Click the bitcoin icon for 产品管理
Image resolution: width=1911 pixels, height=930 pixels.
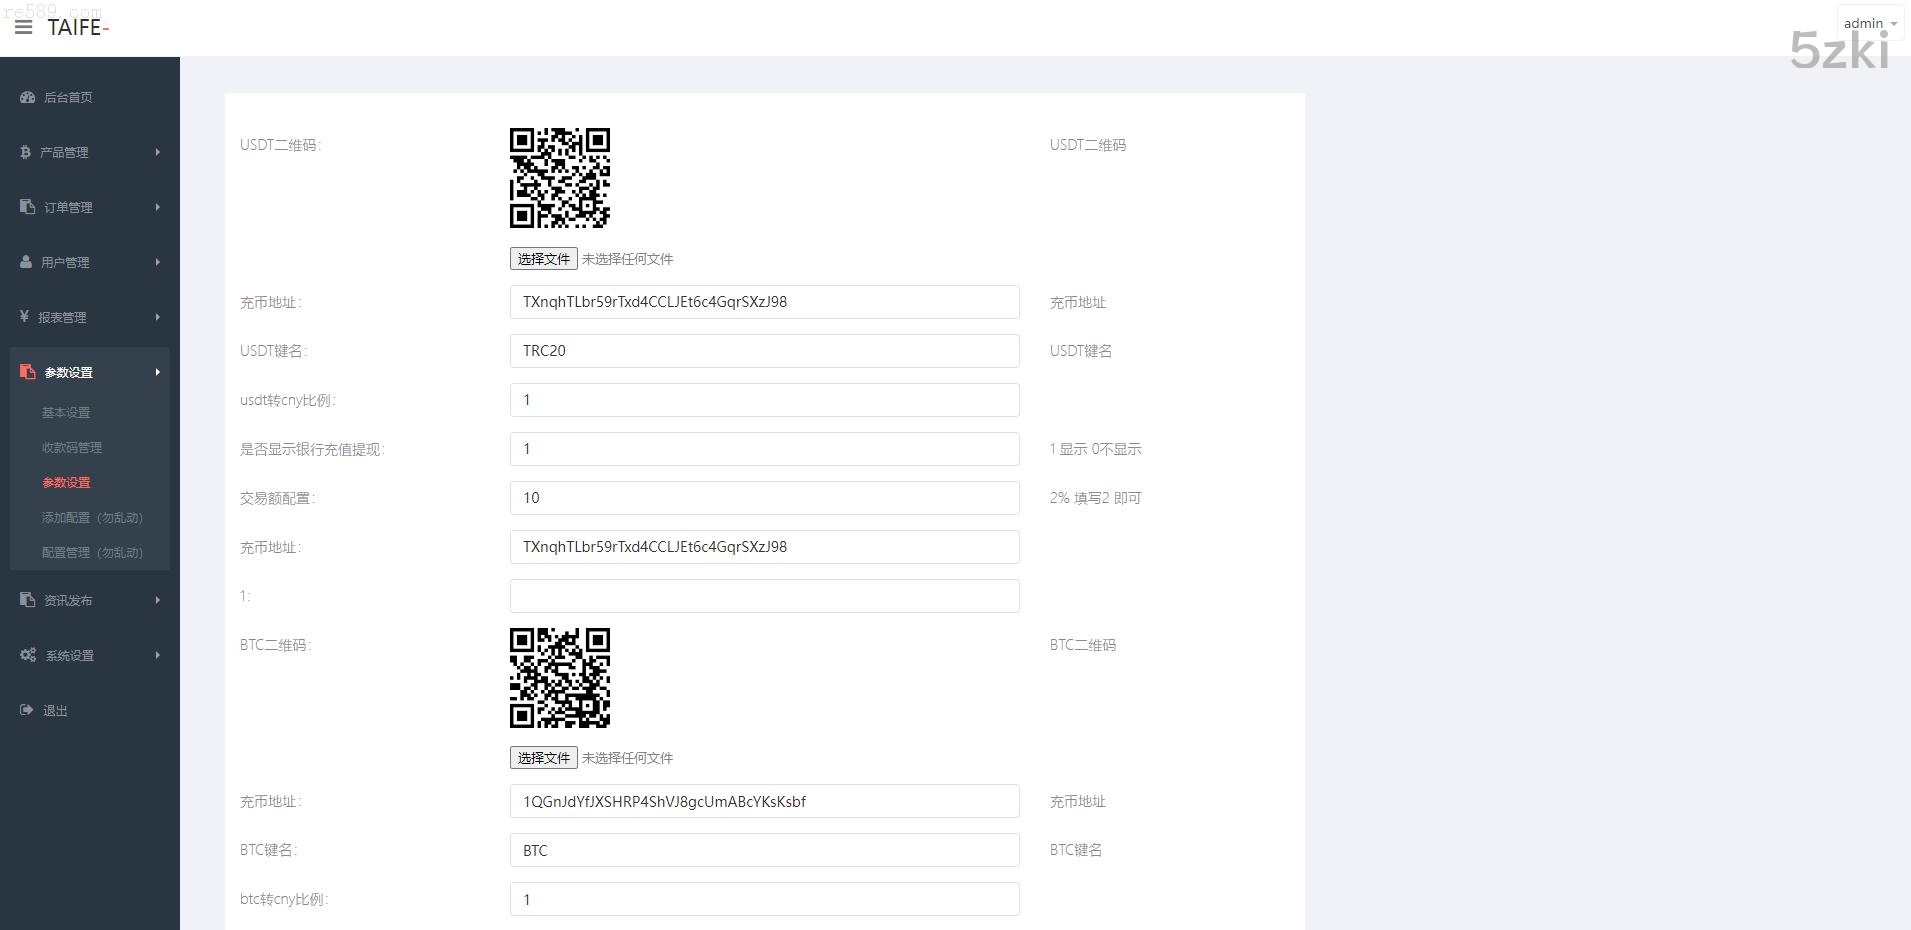click(x=25, y=152)
